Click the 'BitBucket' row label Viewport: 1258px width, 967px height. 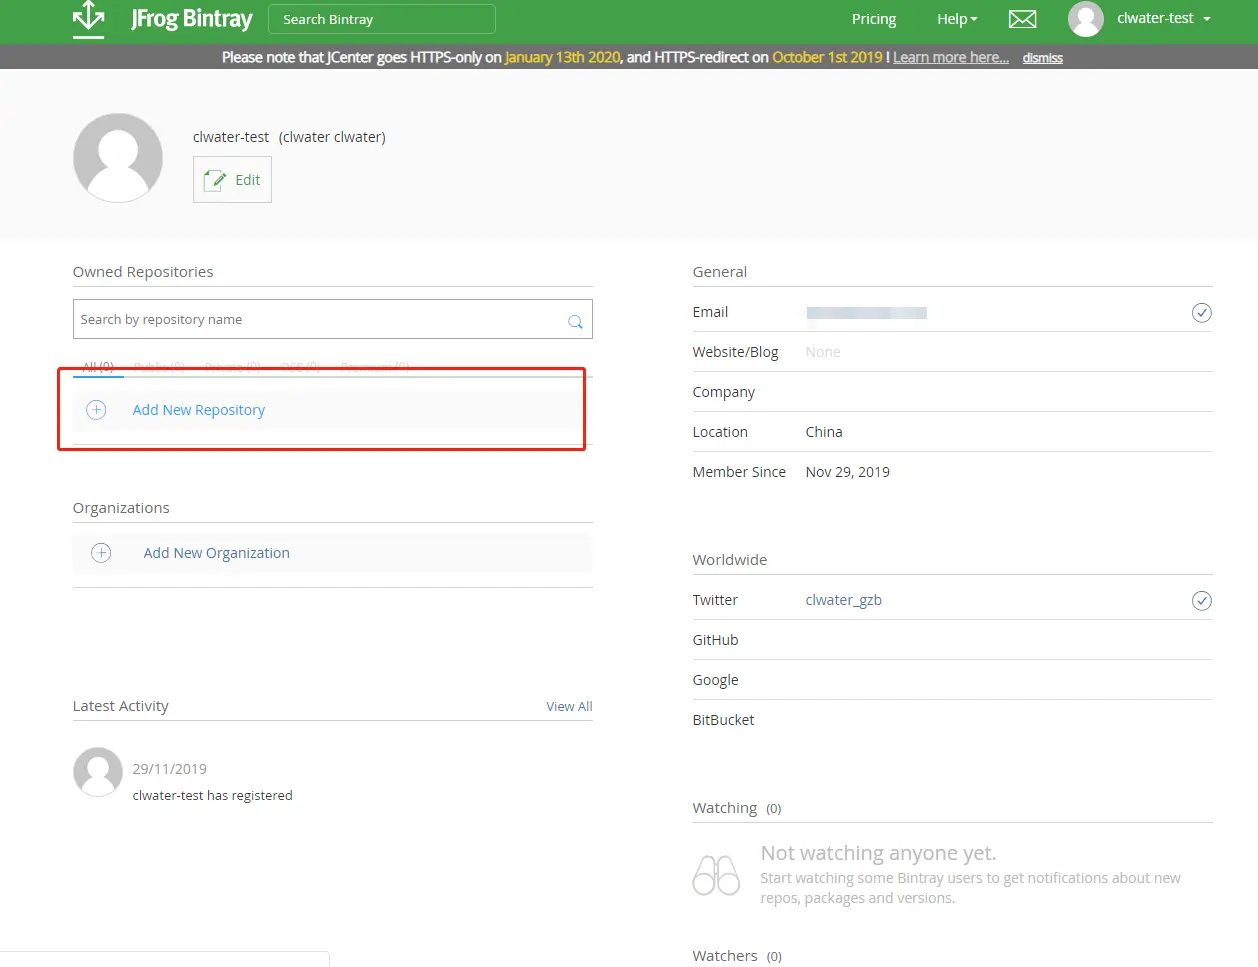[x=724, y=720]
